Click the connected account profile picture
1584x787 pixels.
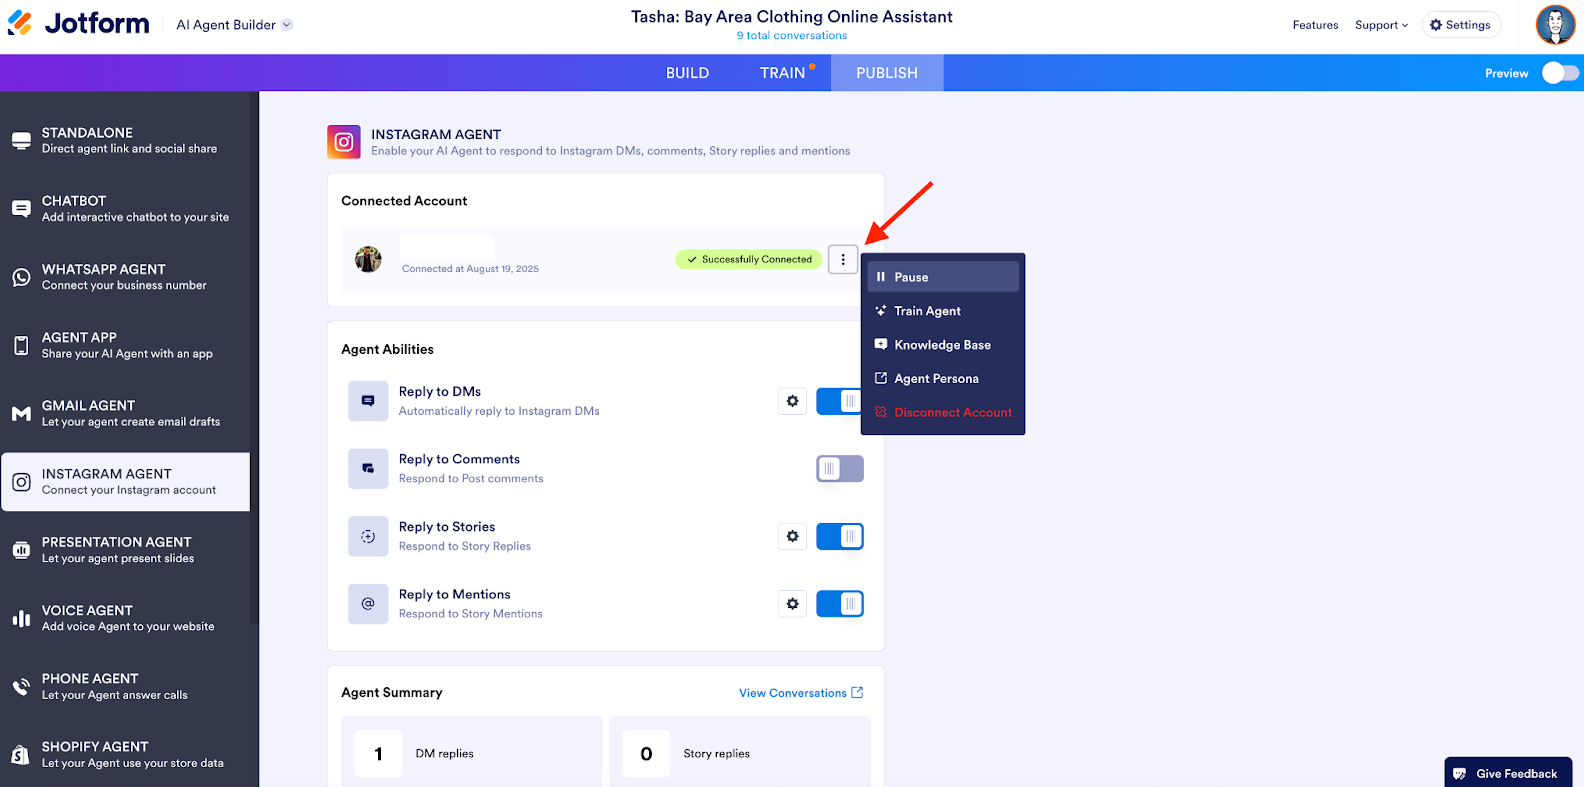(x=368, y=259)
